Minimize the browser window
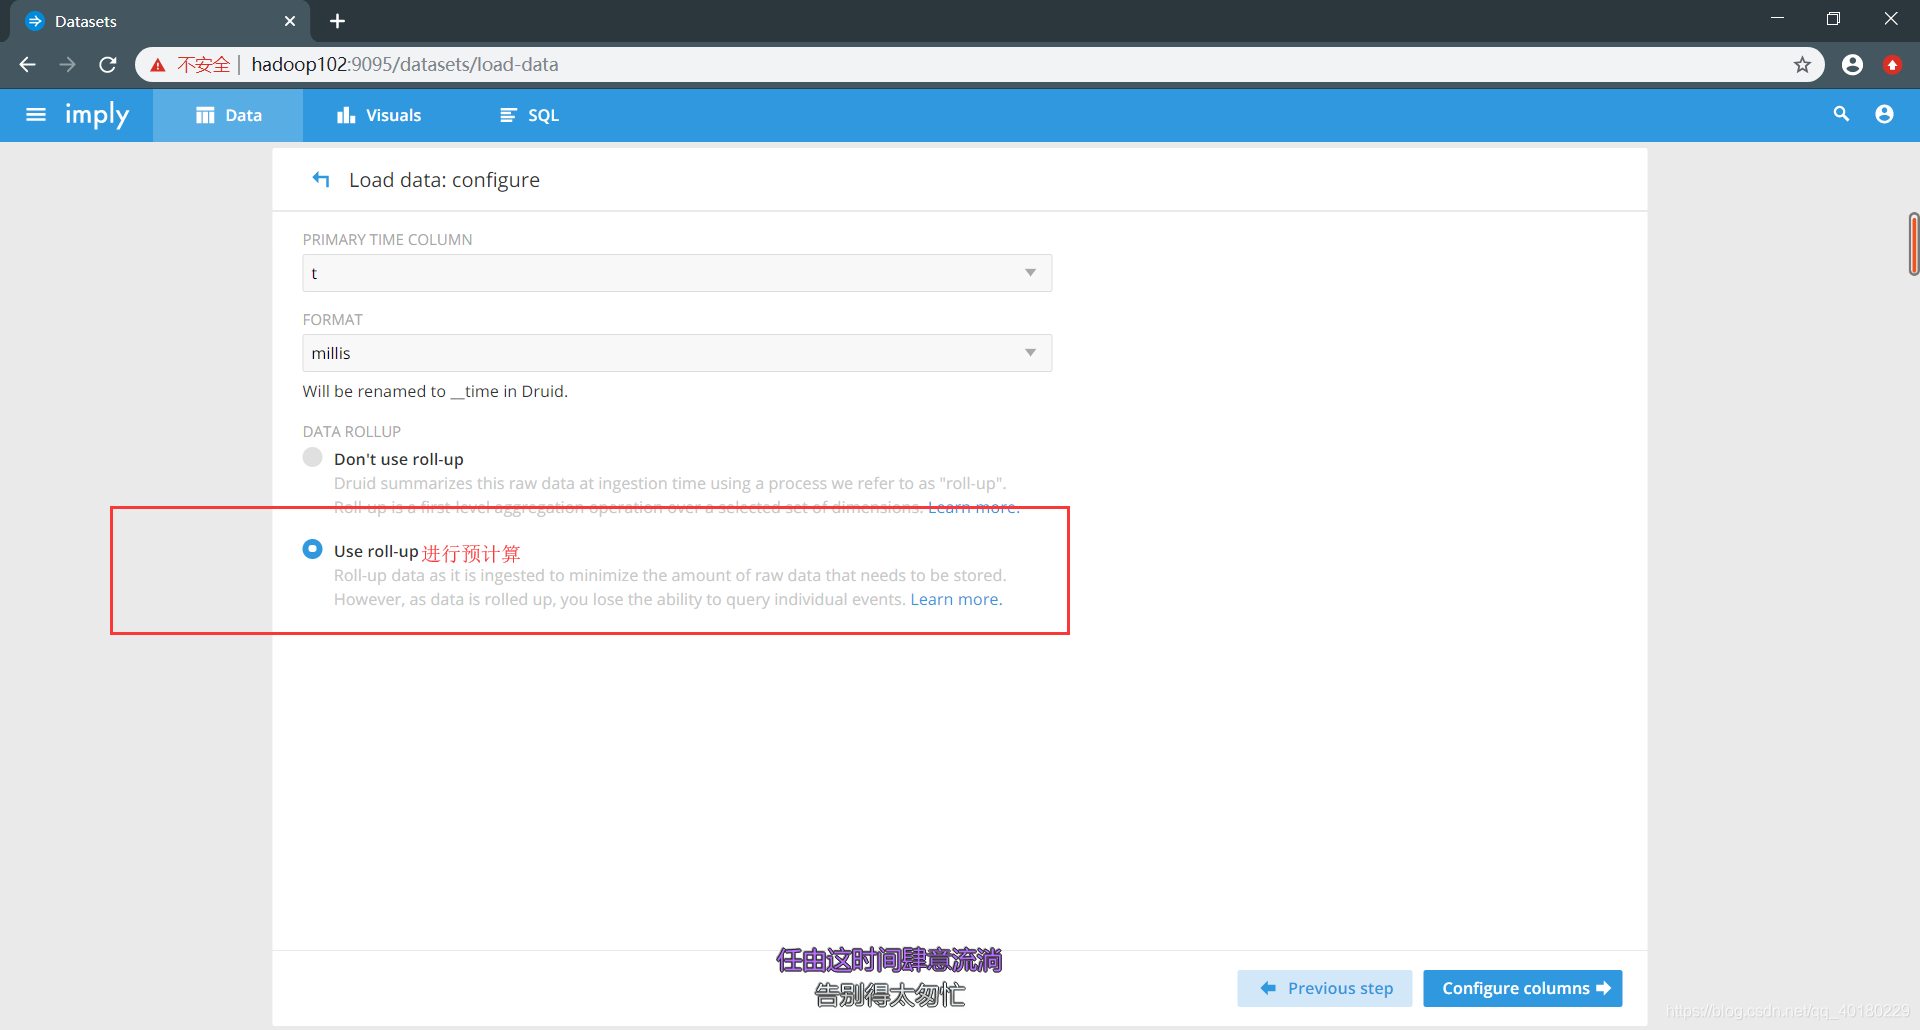The image size is (1920, 1030). coord(1777,18)
